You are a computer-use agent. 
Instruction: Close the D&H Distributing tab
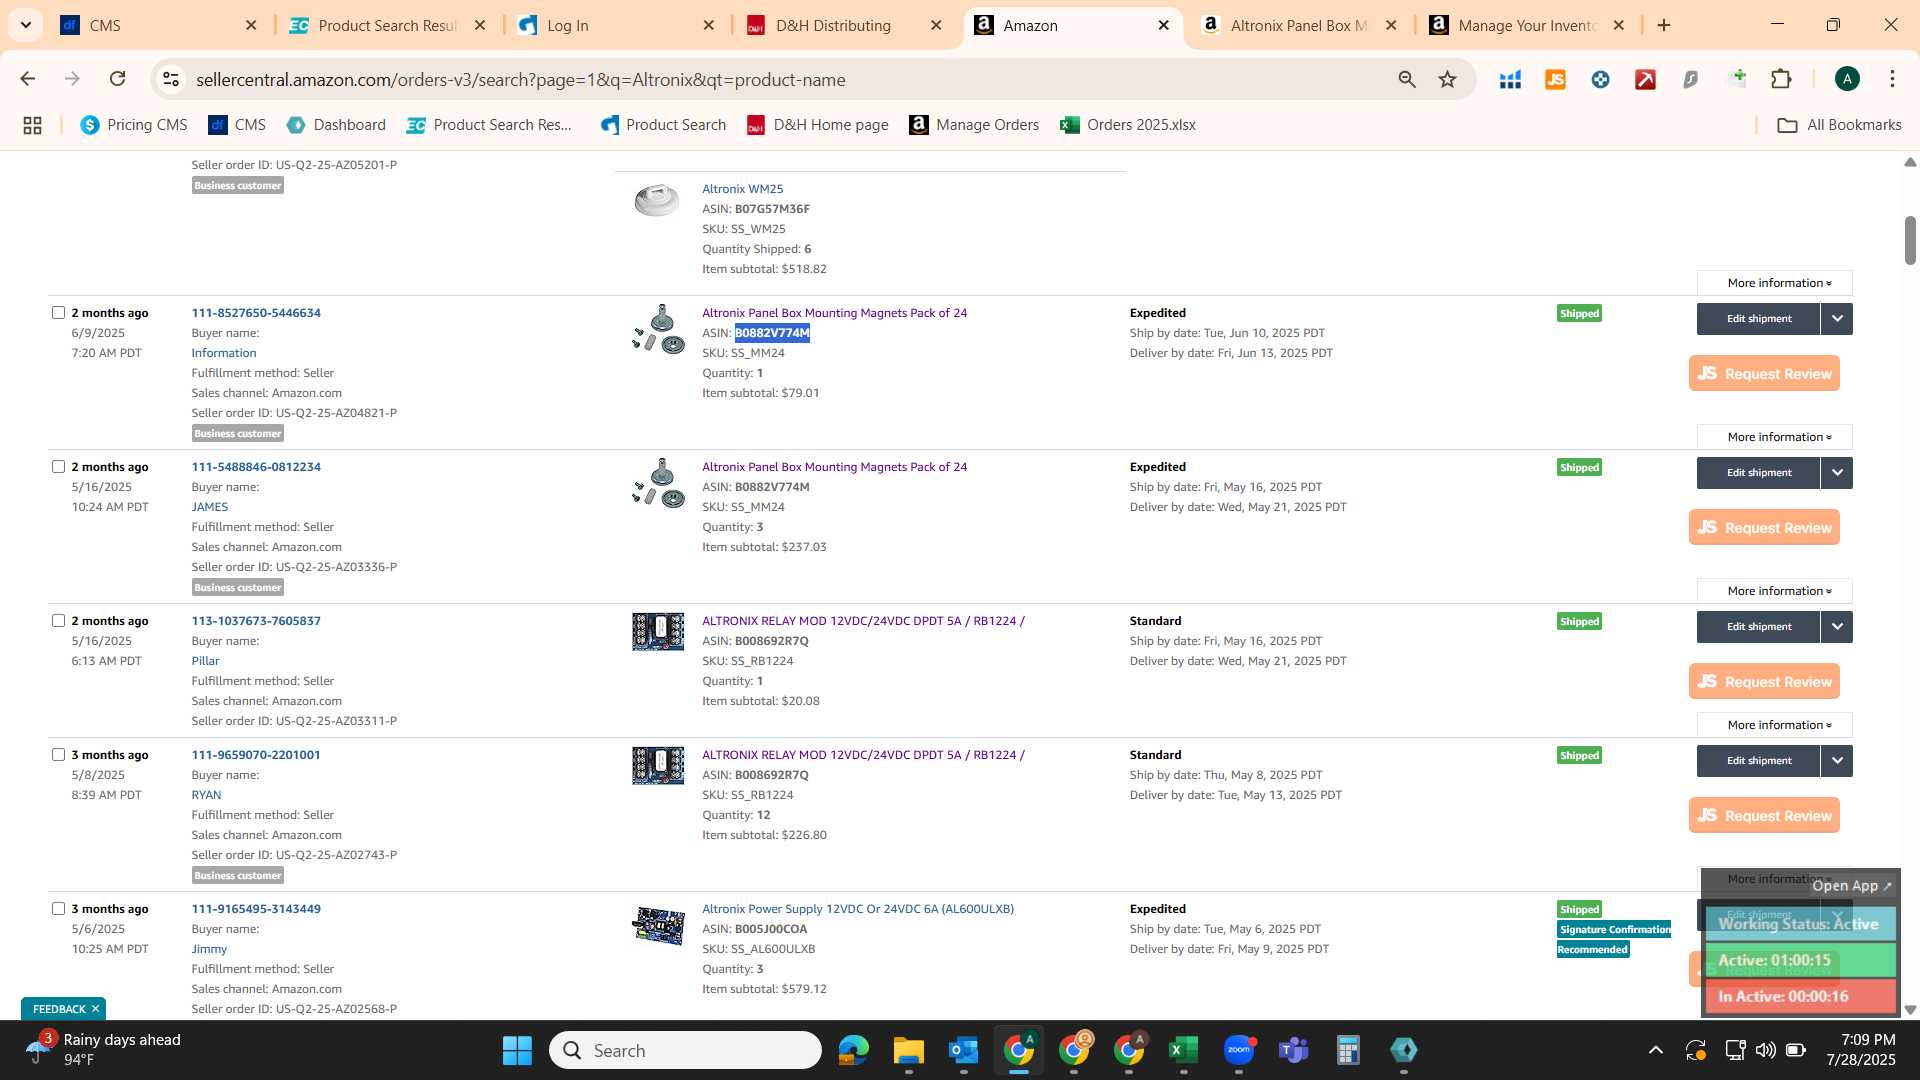tap(936, 25)
